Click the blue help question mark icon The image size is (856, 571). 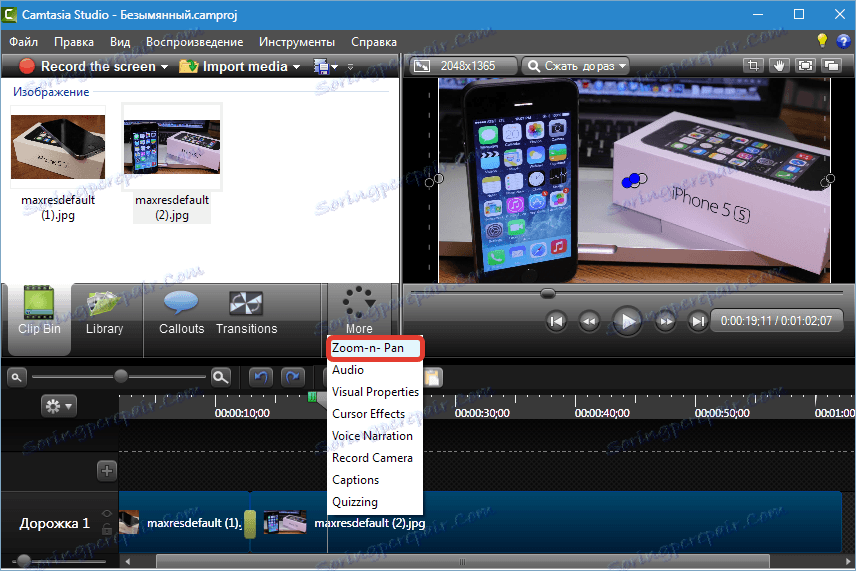pyautogui.click(x=843, y=41)
